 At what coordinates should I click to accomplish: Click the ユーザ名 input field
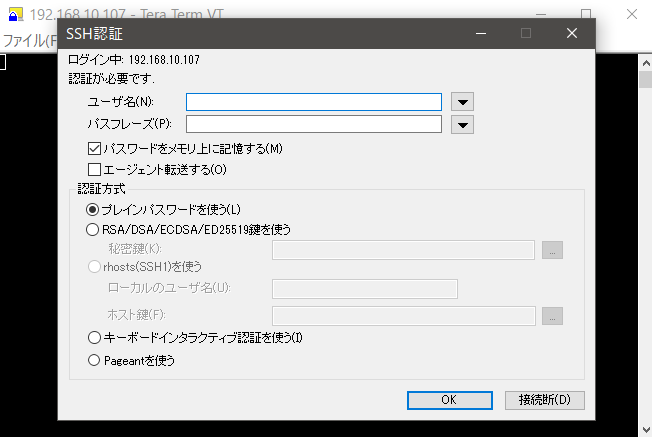314,102
